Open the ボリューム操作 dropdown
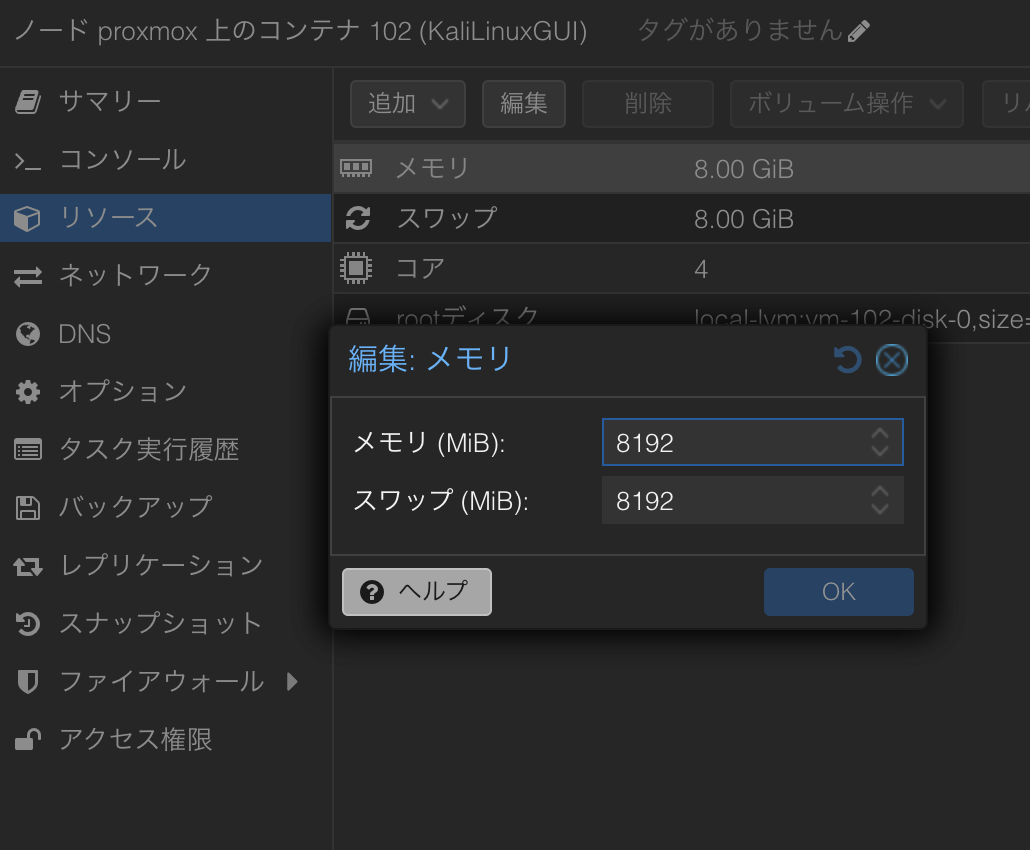The width and height of the screenshot is (1030, 850). click(846, 103)
